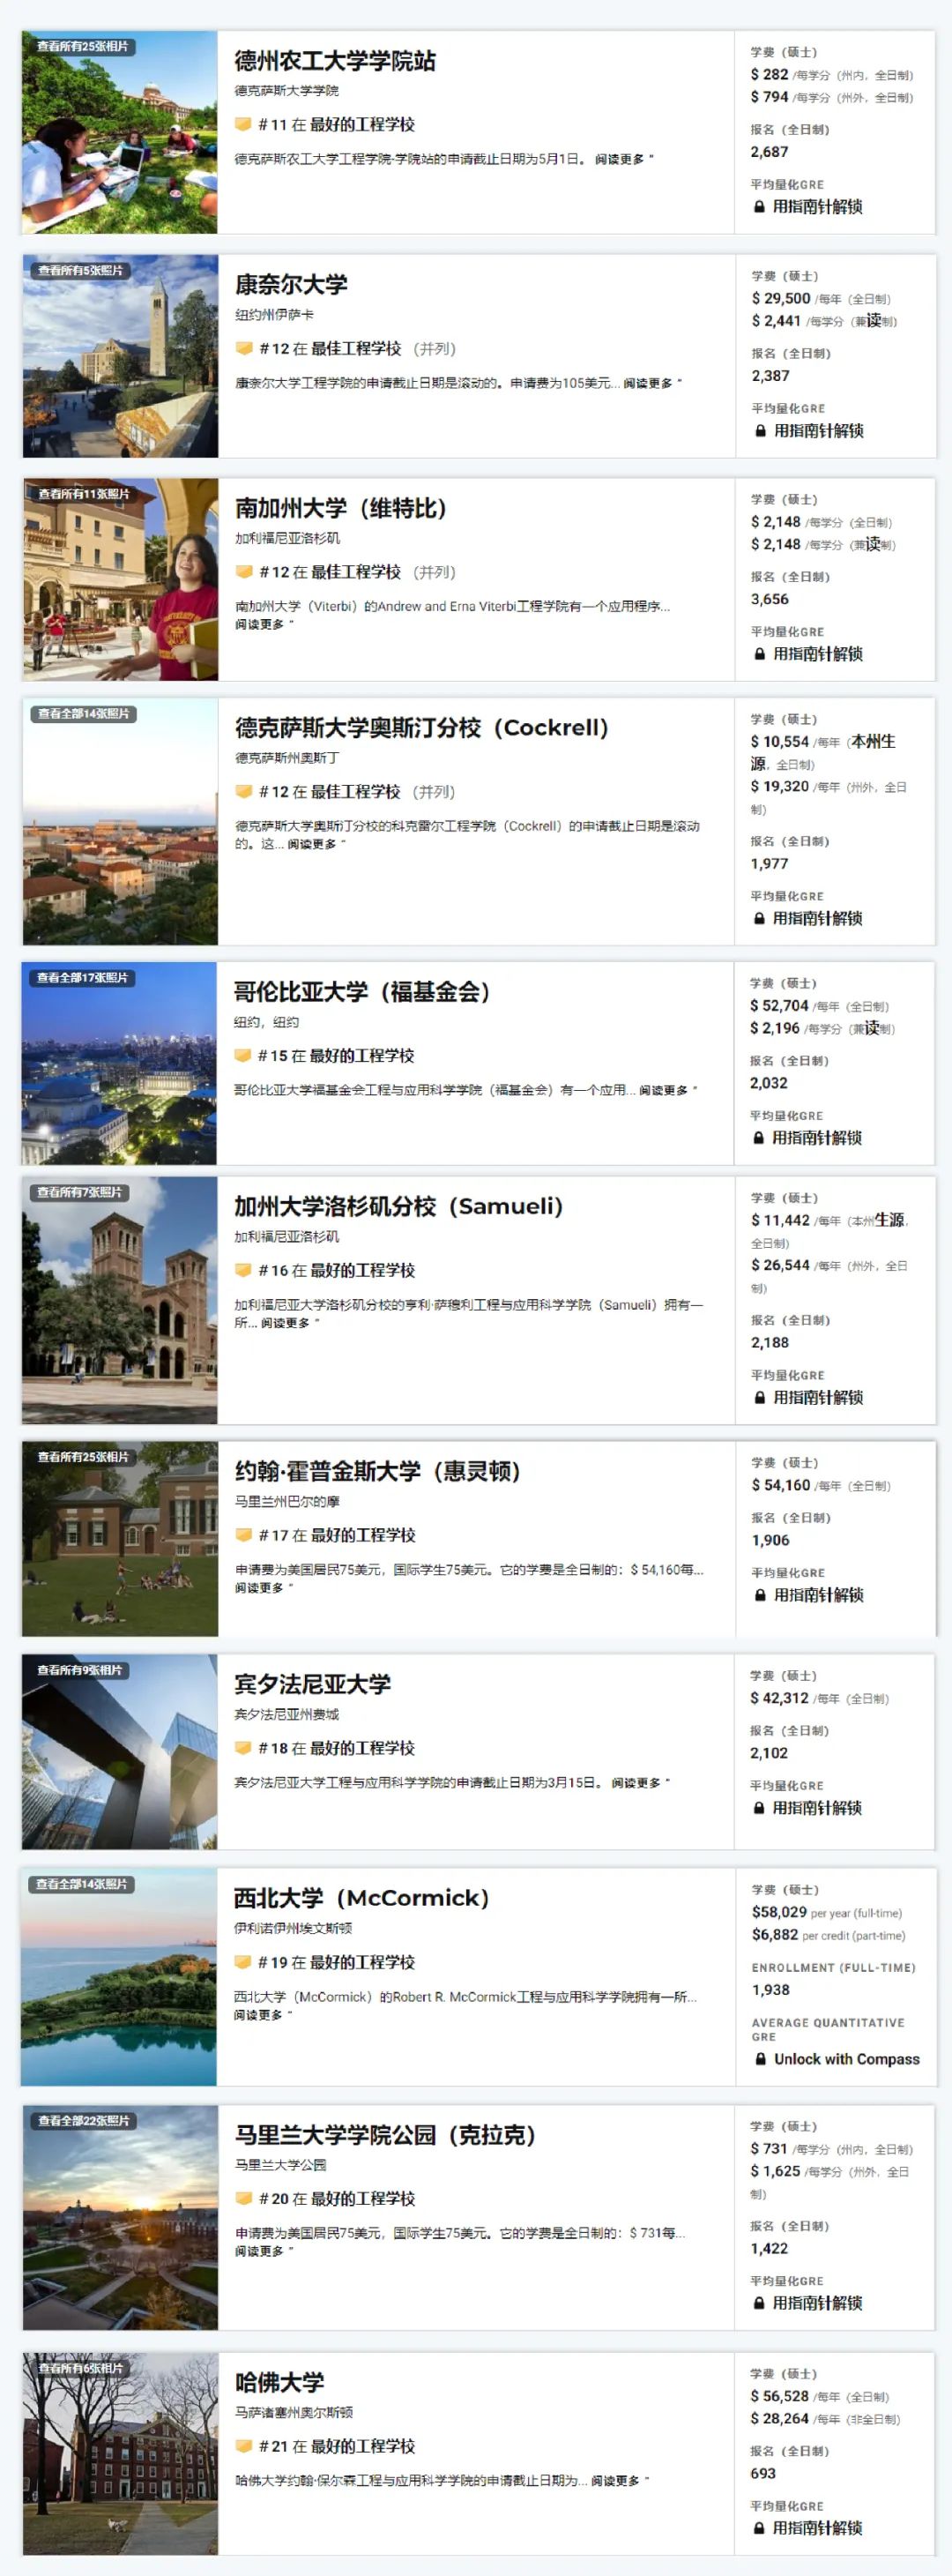View all 14 photos of 西北大学

(x=82, y=1885)
